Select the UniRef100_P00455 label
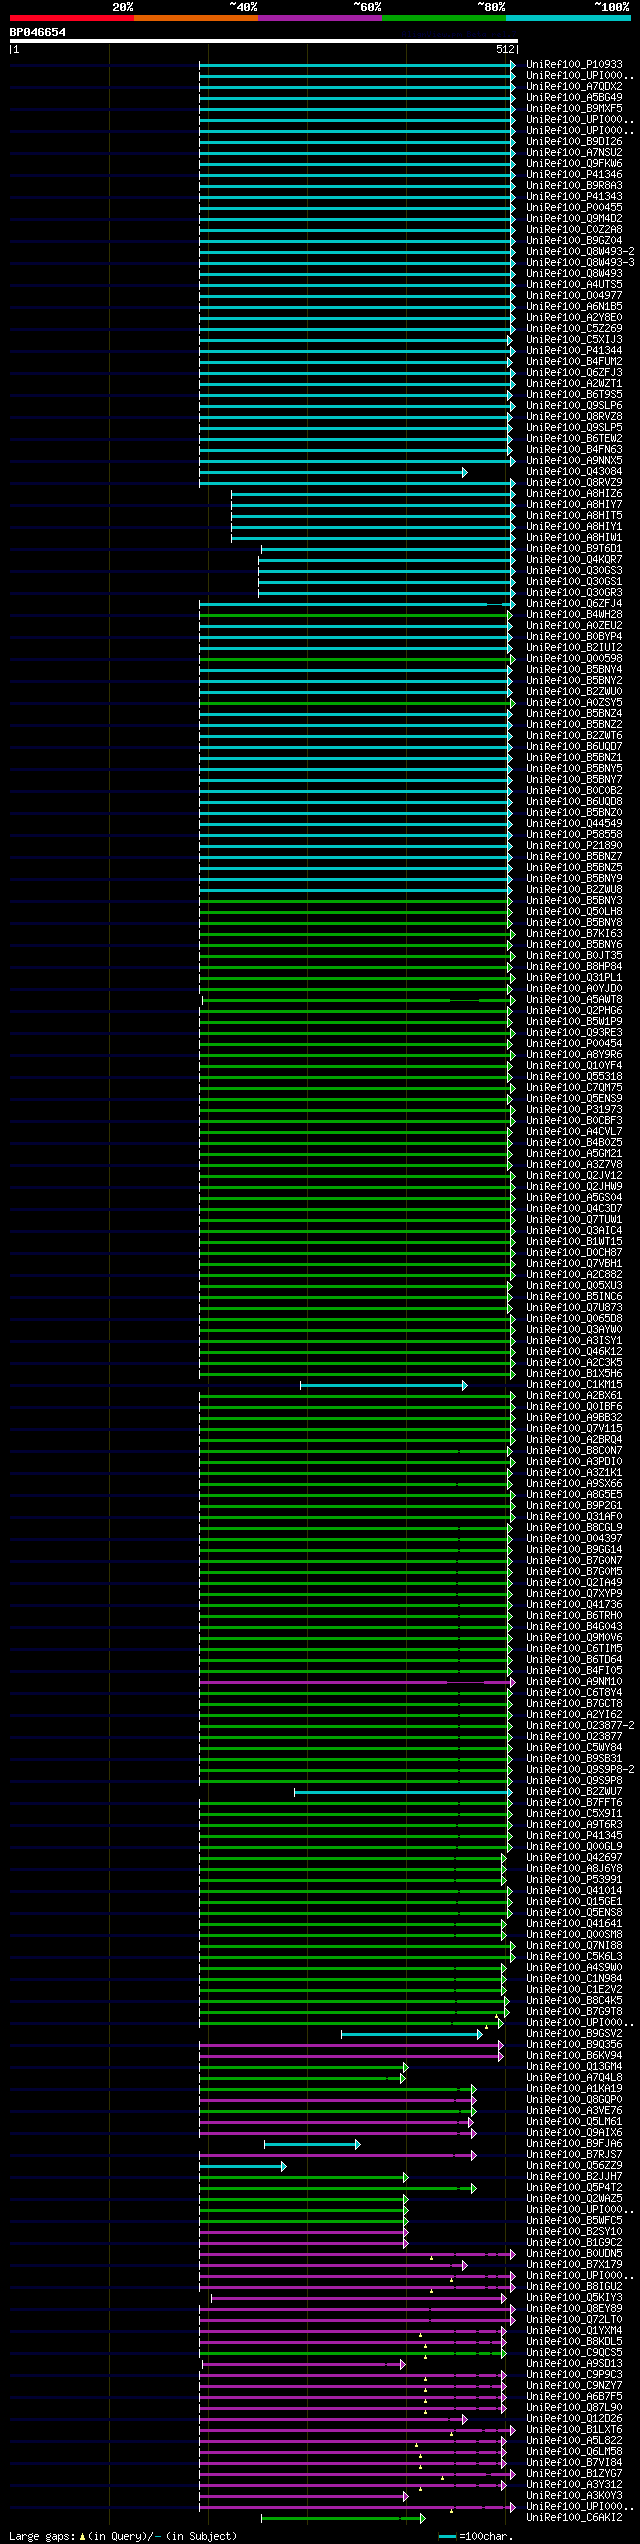Viewport: 640px width, 2544px height. coord(574,208)
